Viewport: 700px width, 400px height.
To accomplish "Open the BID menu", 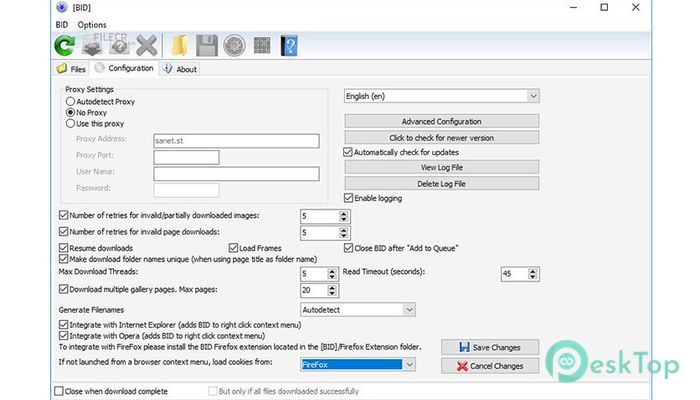I will pos(62,25).
